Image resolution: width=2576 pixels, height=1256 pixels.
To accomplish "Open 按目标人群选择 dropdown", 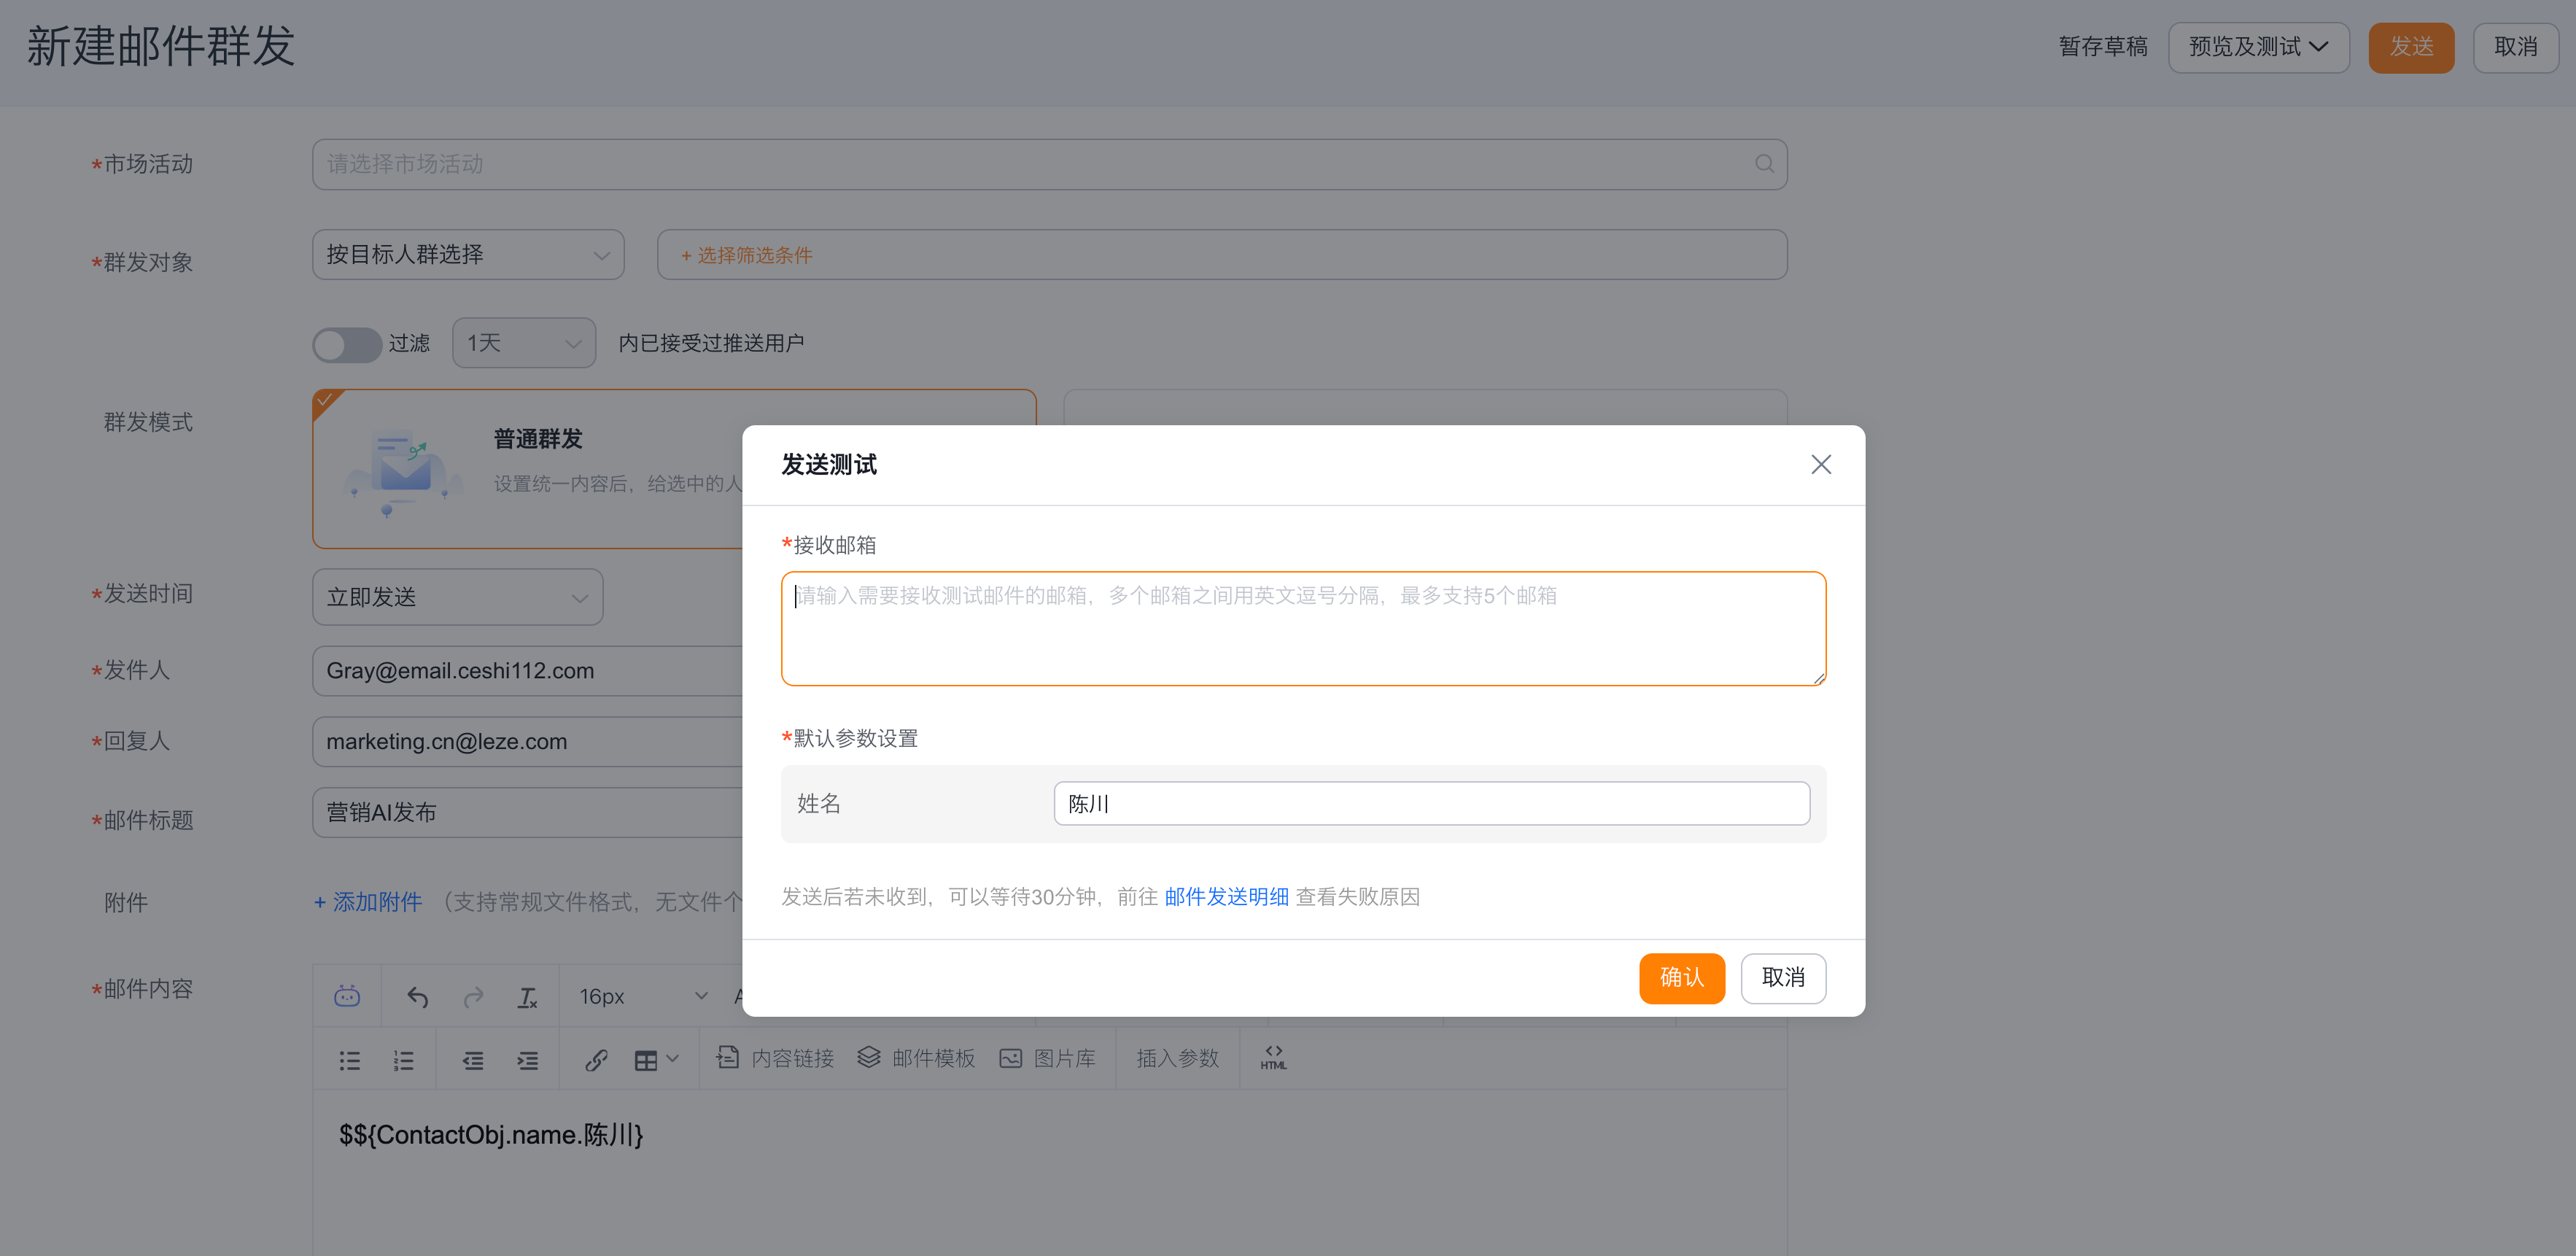I will [468, 255].
